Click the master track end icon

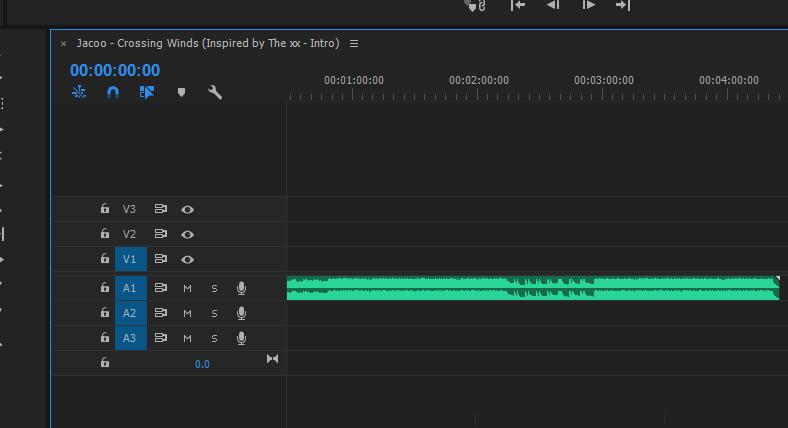click(272, 359)
